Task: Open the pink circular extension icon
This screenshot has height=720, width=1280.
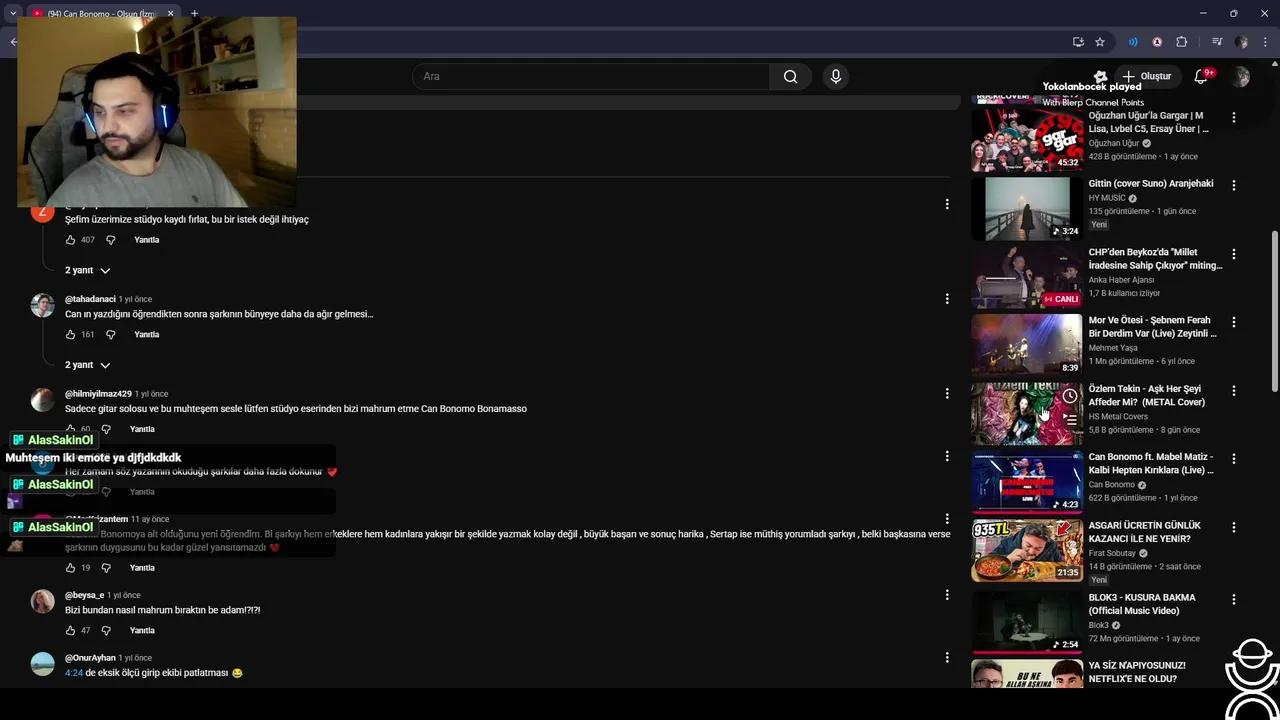Action: point(1157,42)
